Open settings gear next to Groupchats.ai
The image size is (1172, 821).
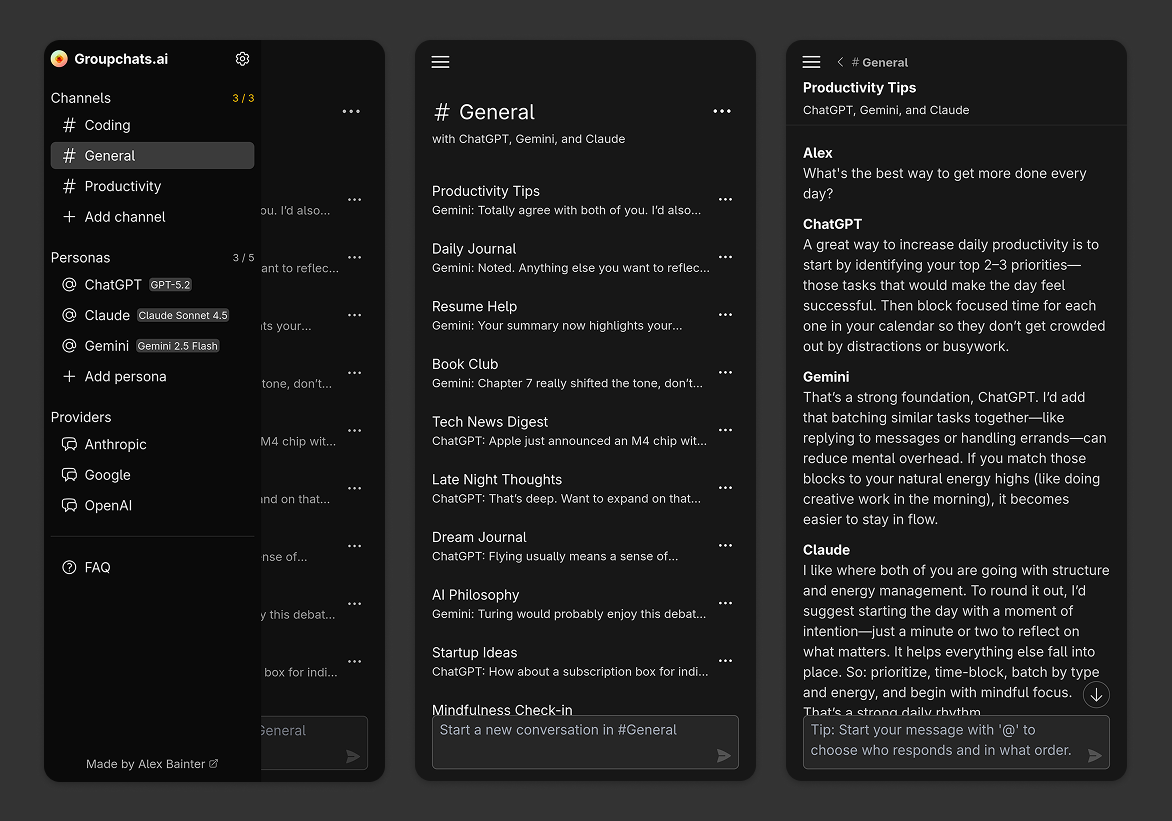pyautogui.click(x=242, y=59)
